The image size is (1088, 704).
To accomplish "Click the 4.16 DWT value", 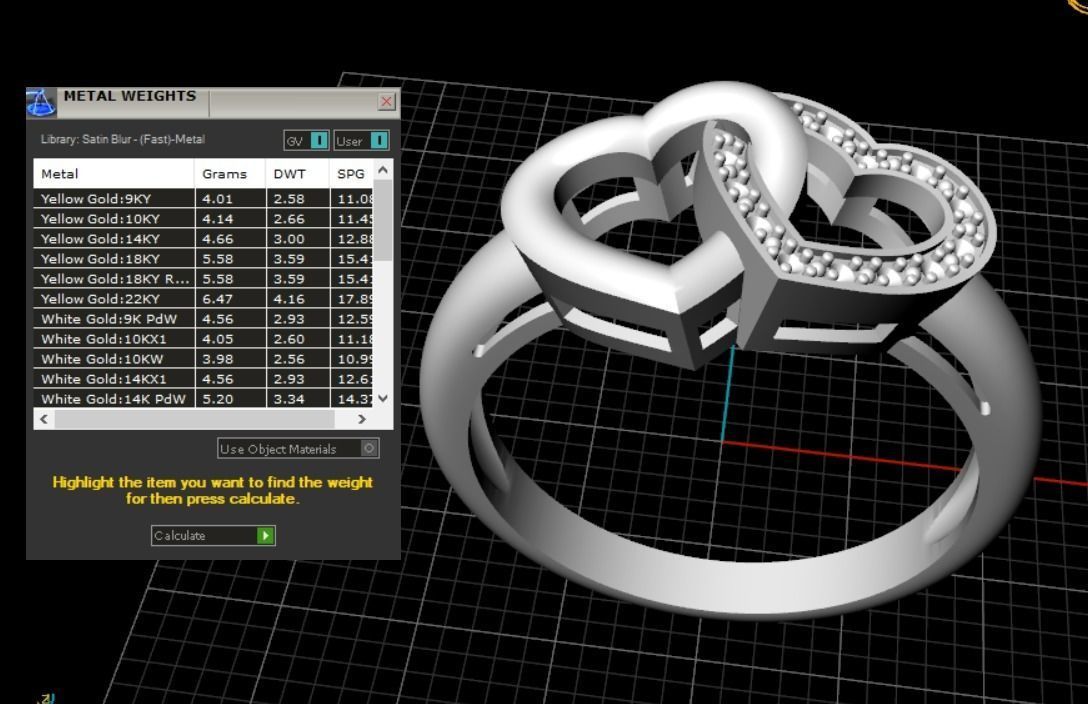I will tap(289, 299).
